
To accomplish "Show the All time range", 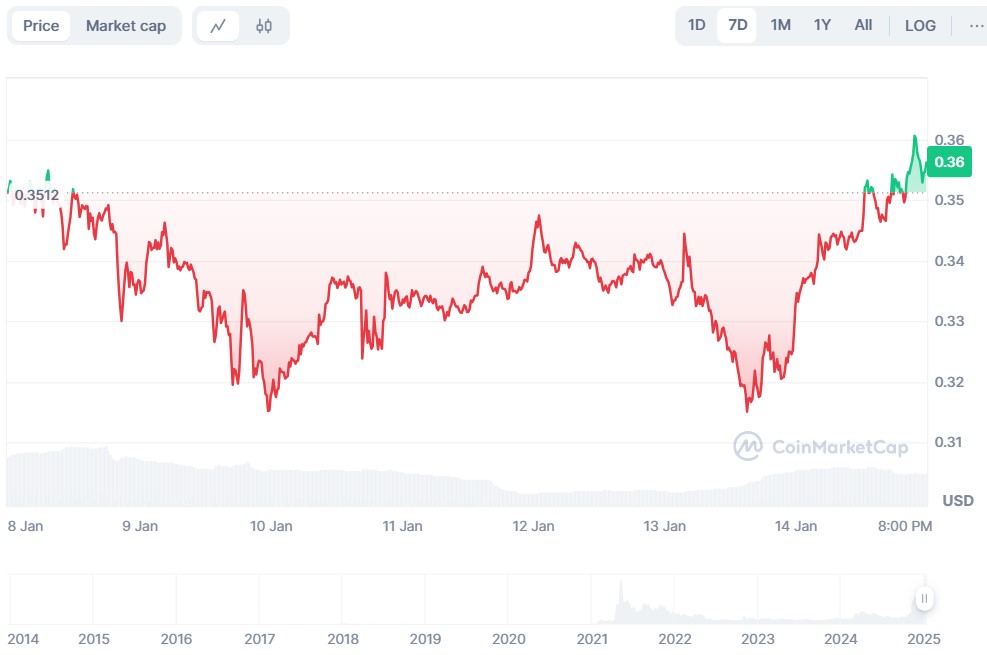I will [863, 25].
